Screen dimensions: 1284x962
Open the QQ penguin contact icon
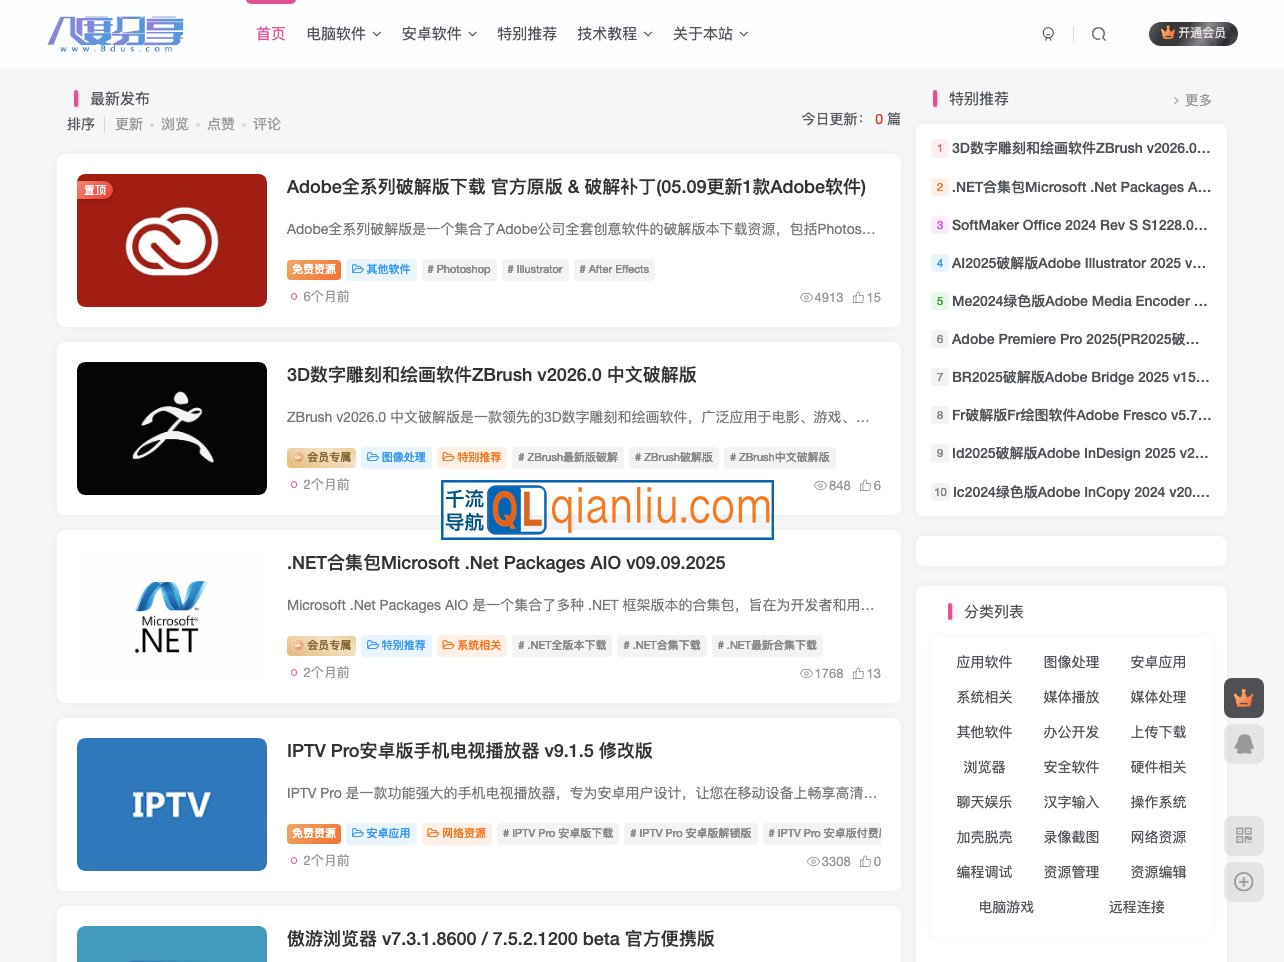(x=1244, y=744)
